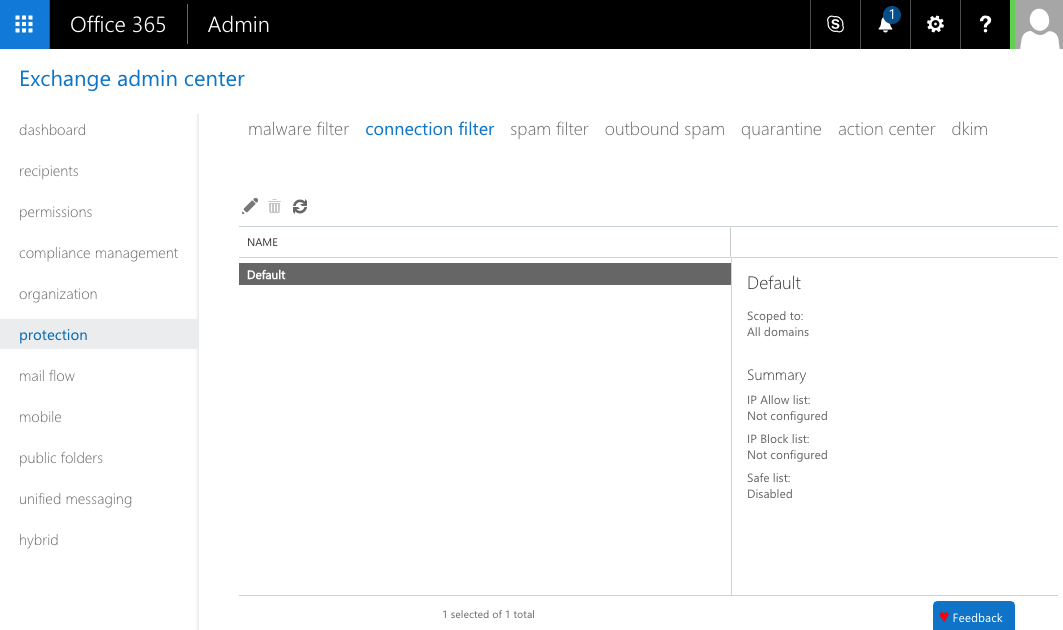Refresh the connection filter list
This screenshot has height=630, width=1063.
click(x=300, y=206)
